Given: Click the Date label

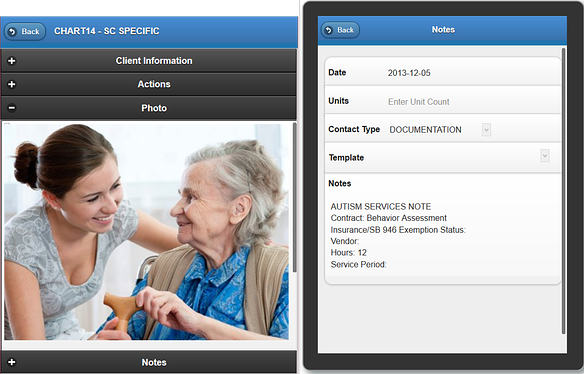Looking at the screenshot, I should point(337,73).
